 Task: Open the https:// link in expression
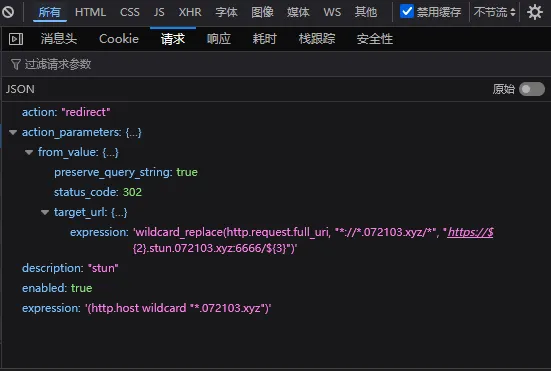471,232
